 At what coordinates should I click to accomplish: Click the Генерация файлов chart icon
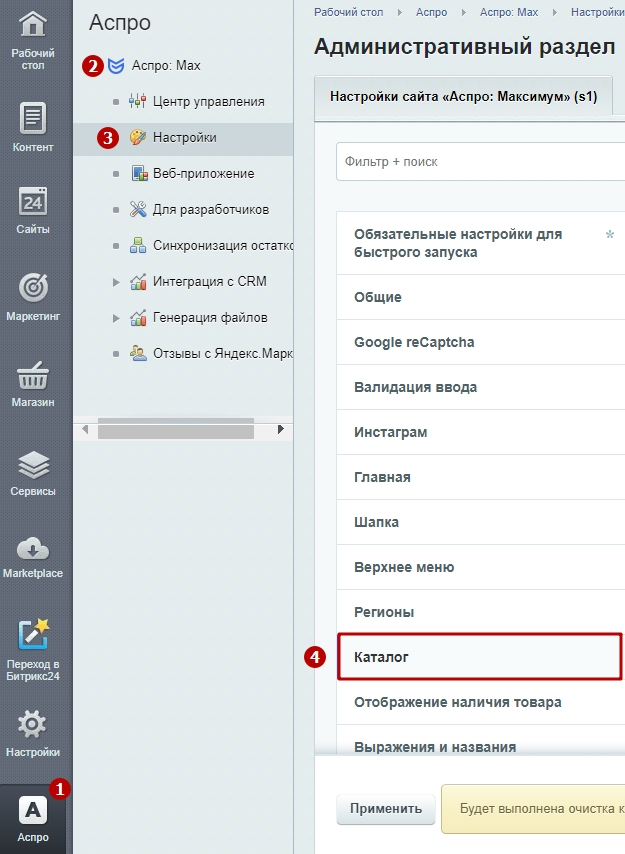(138, 318)
